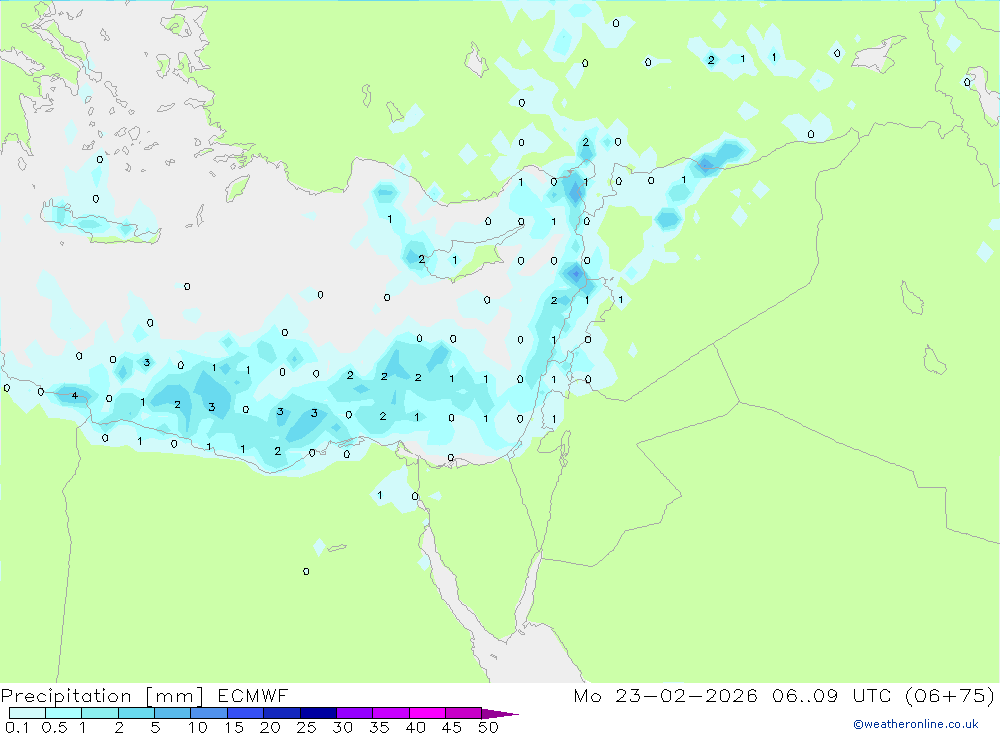Click the 1–2 mm legend color swatch
This screenshot has height=733, width=1000.
99,713
